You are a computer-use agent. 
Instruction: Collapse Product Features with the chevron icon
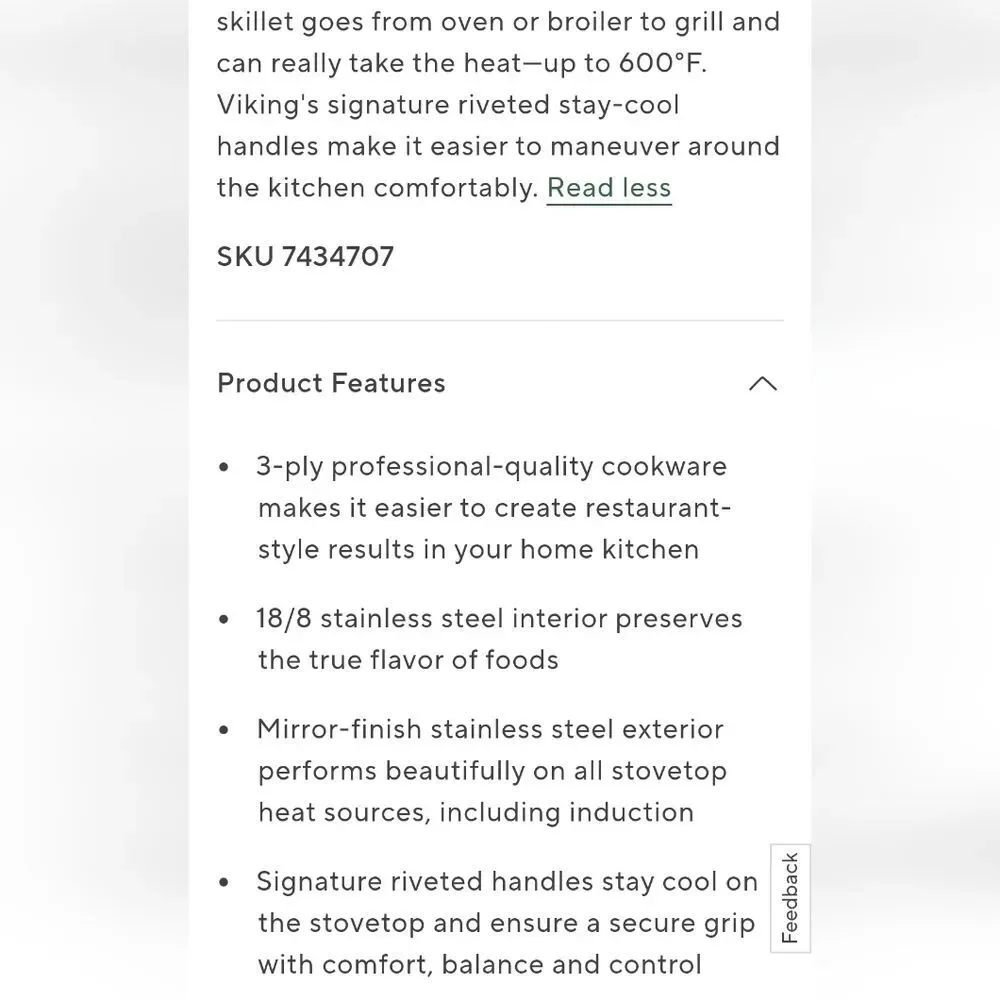[x=763, y=384]
